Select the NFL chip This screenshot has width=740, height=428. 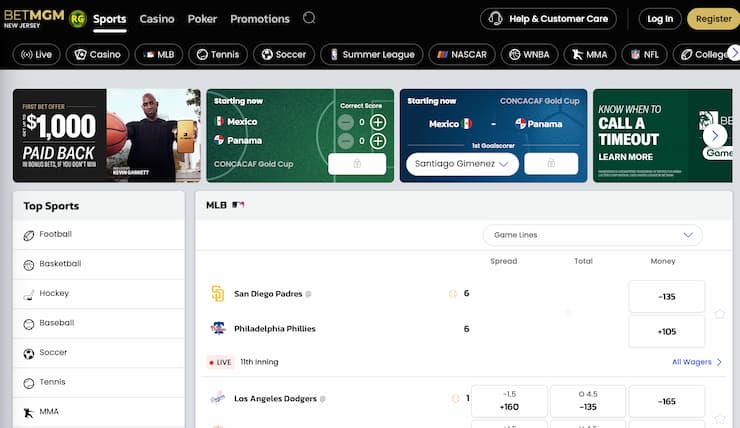pos(644,55)
